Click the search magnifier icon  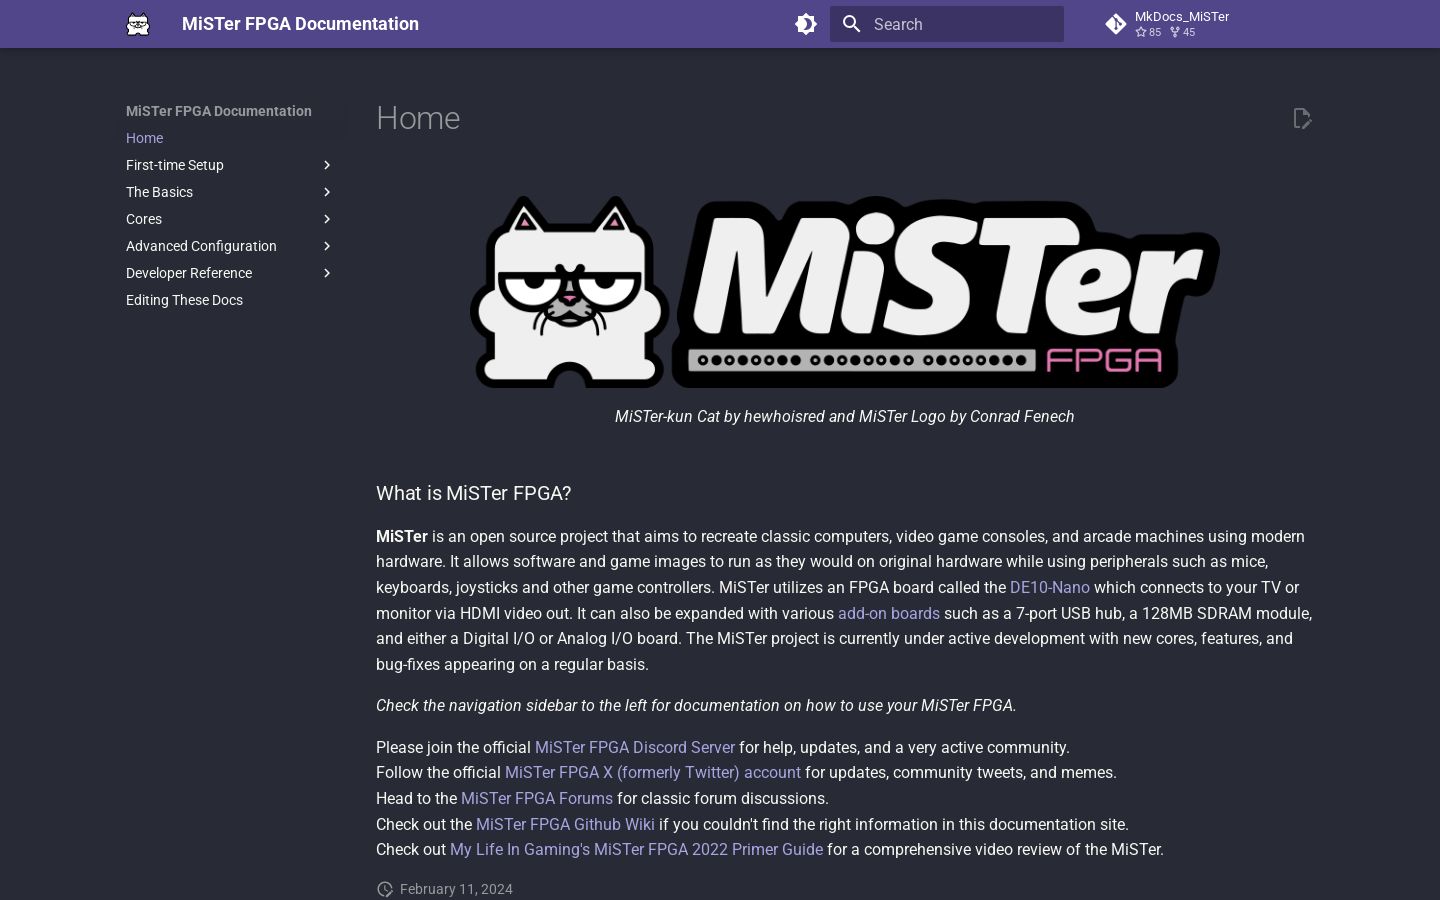[852, 24]
